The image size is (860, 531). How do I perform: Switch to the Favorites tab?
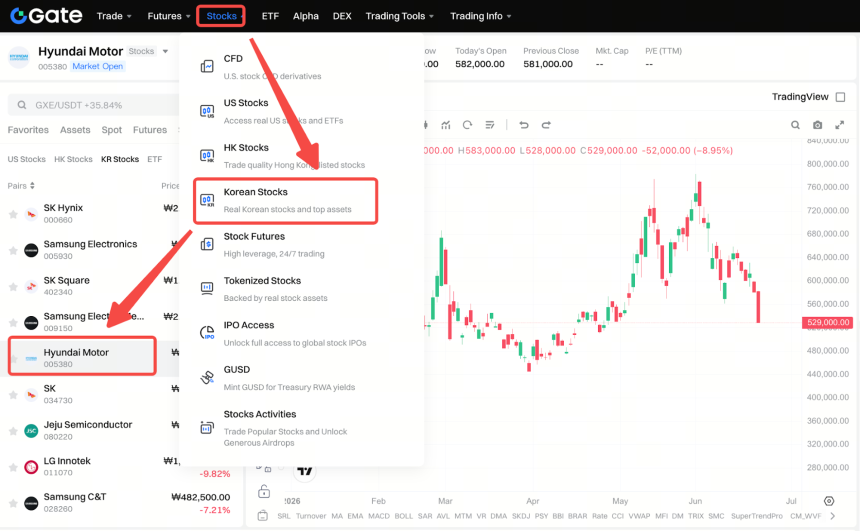point(28,130)
